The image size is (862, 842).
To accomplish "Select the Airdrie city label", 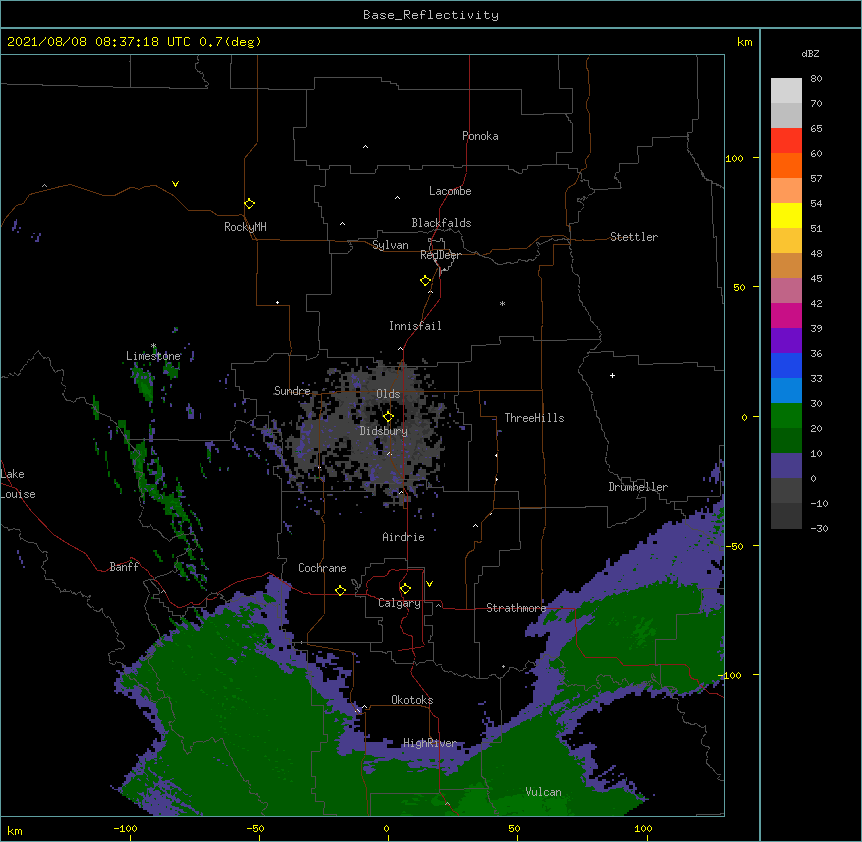I will click(x=403, y=537).
